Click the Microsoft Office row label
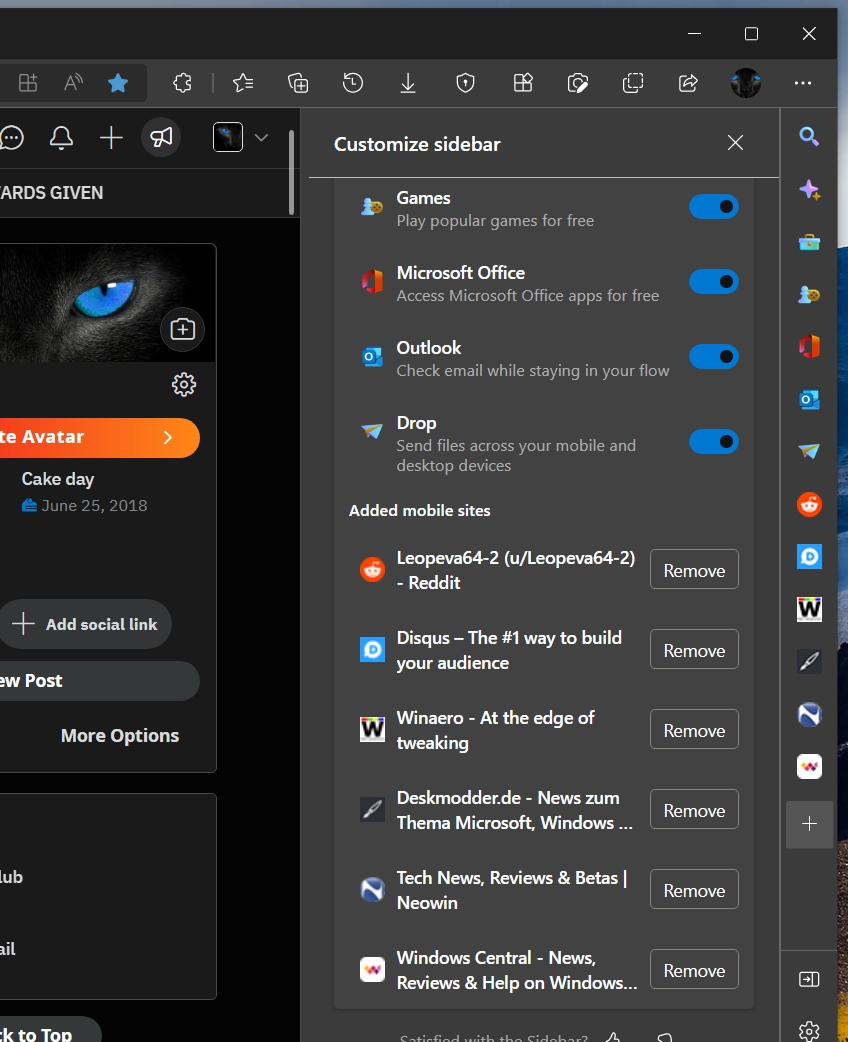 (461, 273)
